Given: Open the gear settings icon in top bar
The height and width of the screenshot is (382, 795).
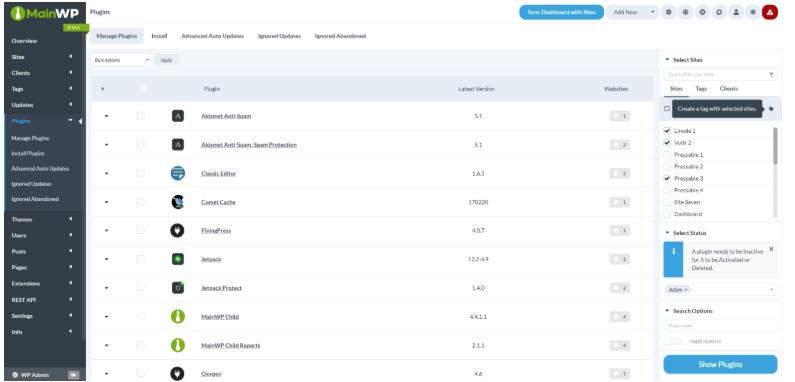Looking at the screenshot, I should click(669, 12).
